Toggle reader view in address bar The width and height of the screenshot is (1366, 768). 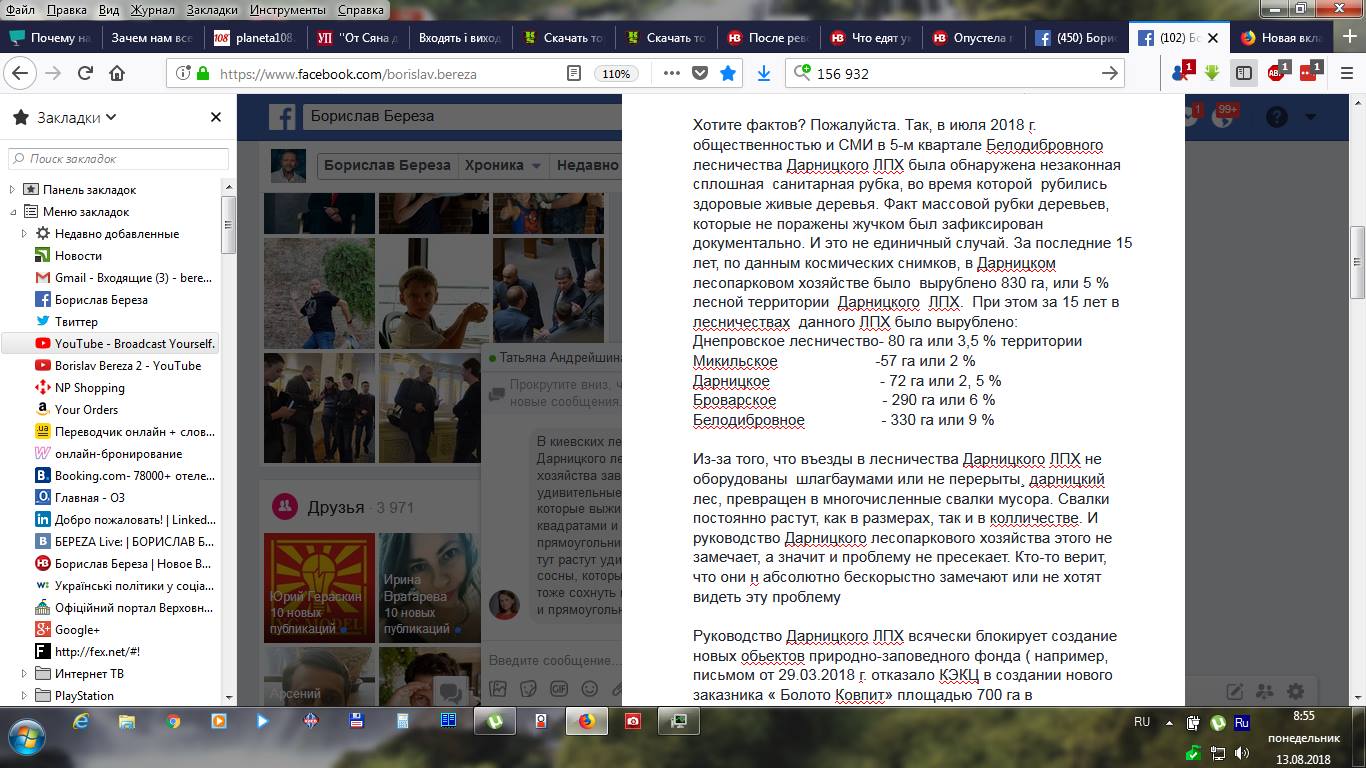[x=573, y=73]
